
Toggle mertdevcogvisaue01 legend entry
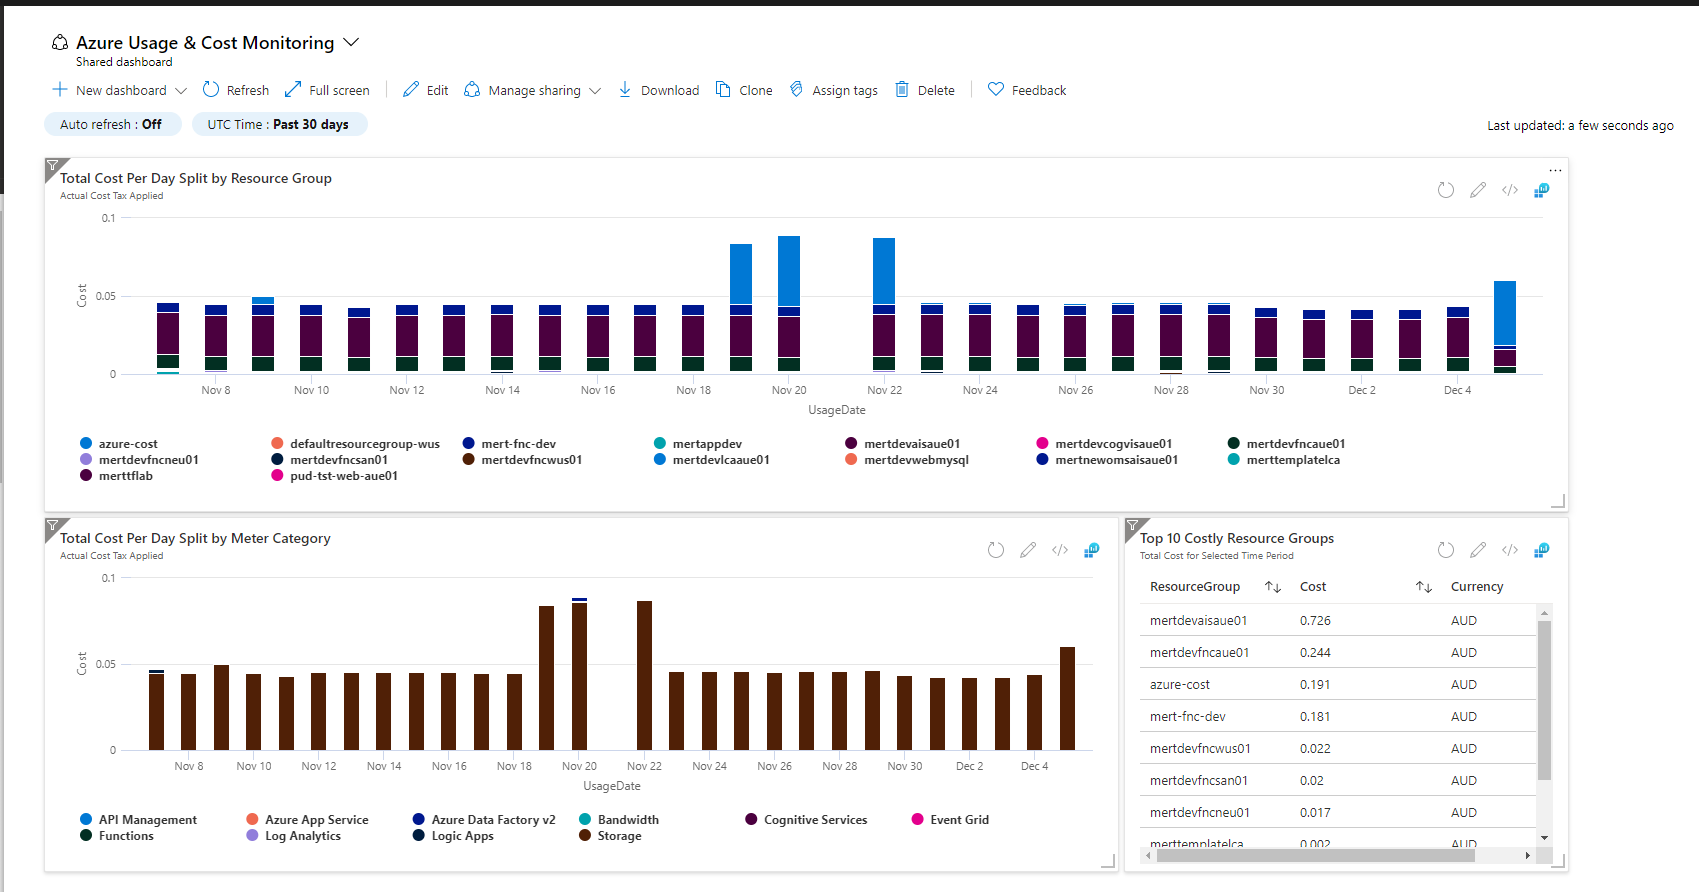pos(1104,444)
